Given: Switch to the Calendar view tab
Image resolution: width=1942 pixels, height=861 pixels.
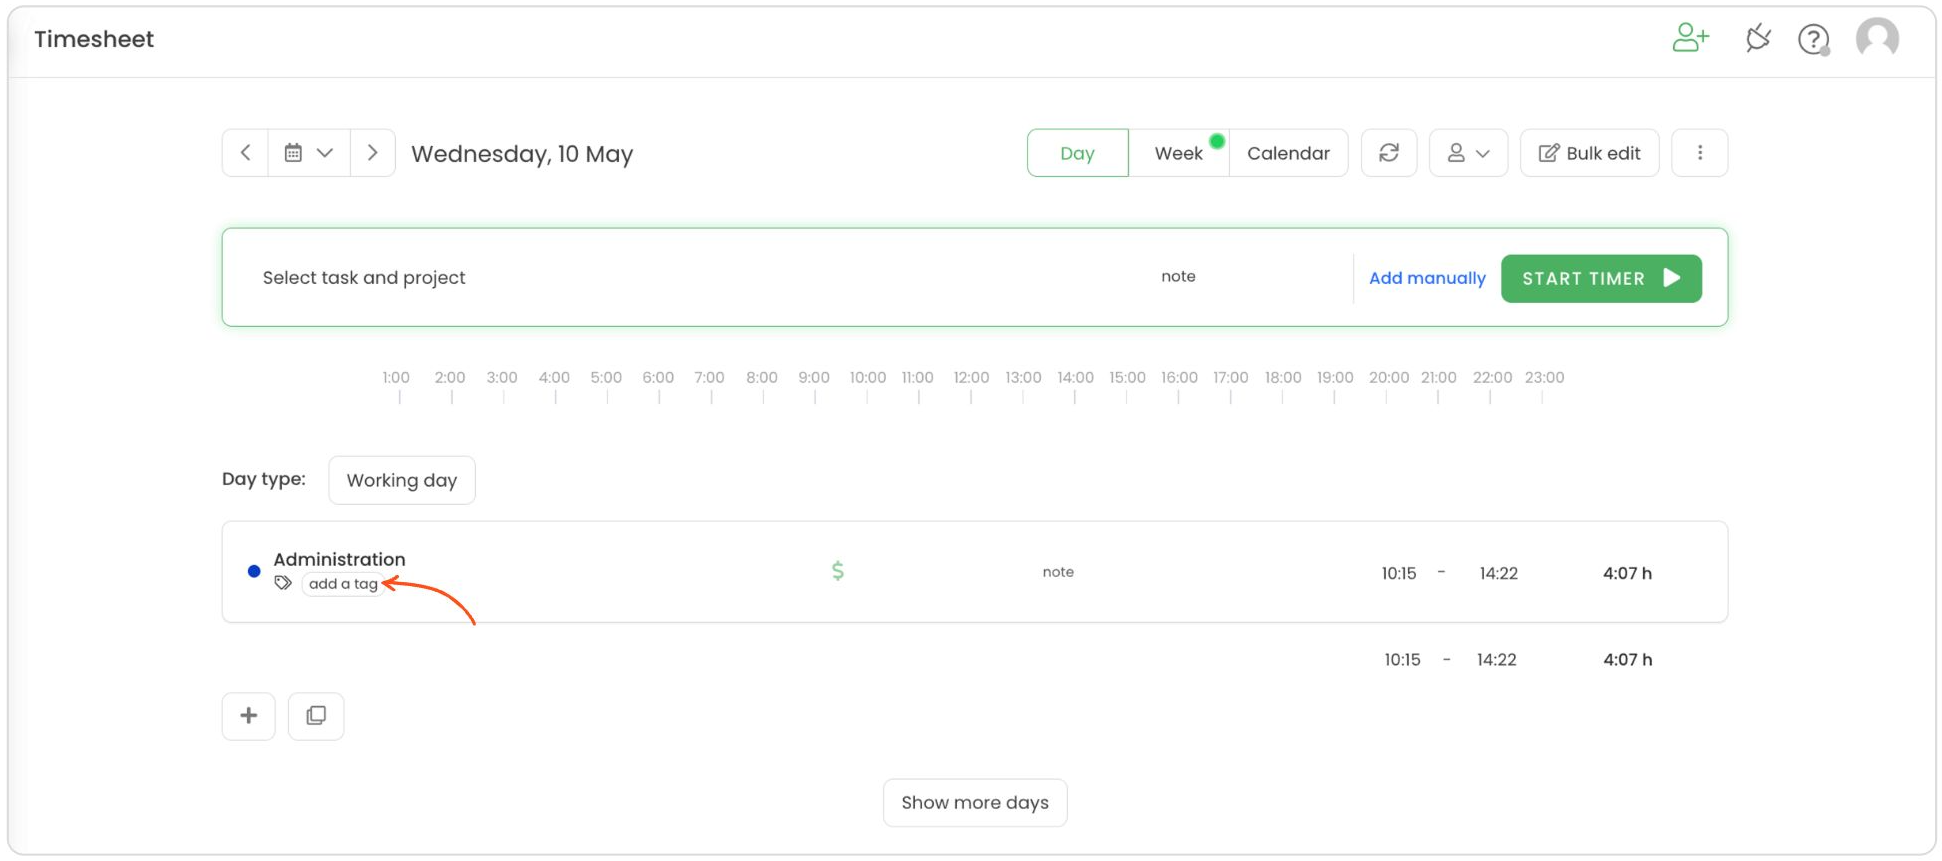Looking at the screenshot, I should (1287, 153).
